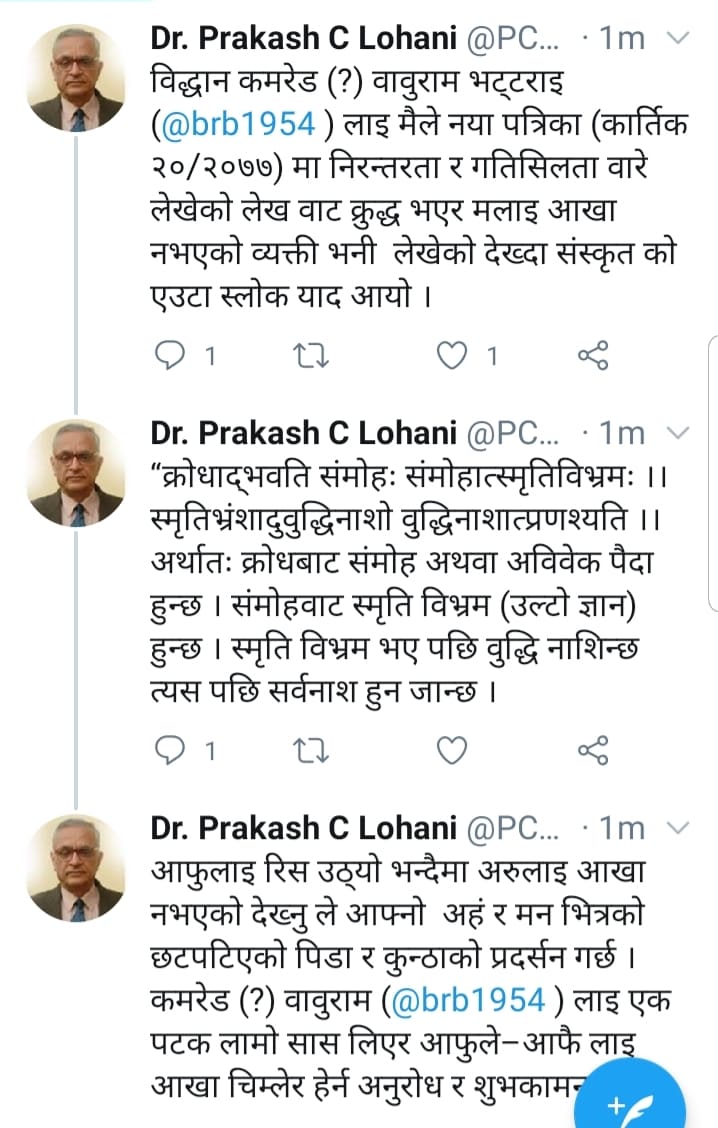Like the Sanskrit shloka tweet
Image resolution: width=718 pixels, height=1128 pixels.
[455, 750]
